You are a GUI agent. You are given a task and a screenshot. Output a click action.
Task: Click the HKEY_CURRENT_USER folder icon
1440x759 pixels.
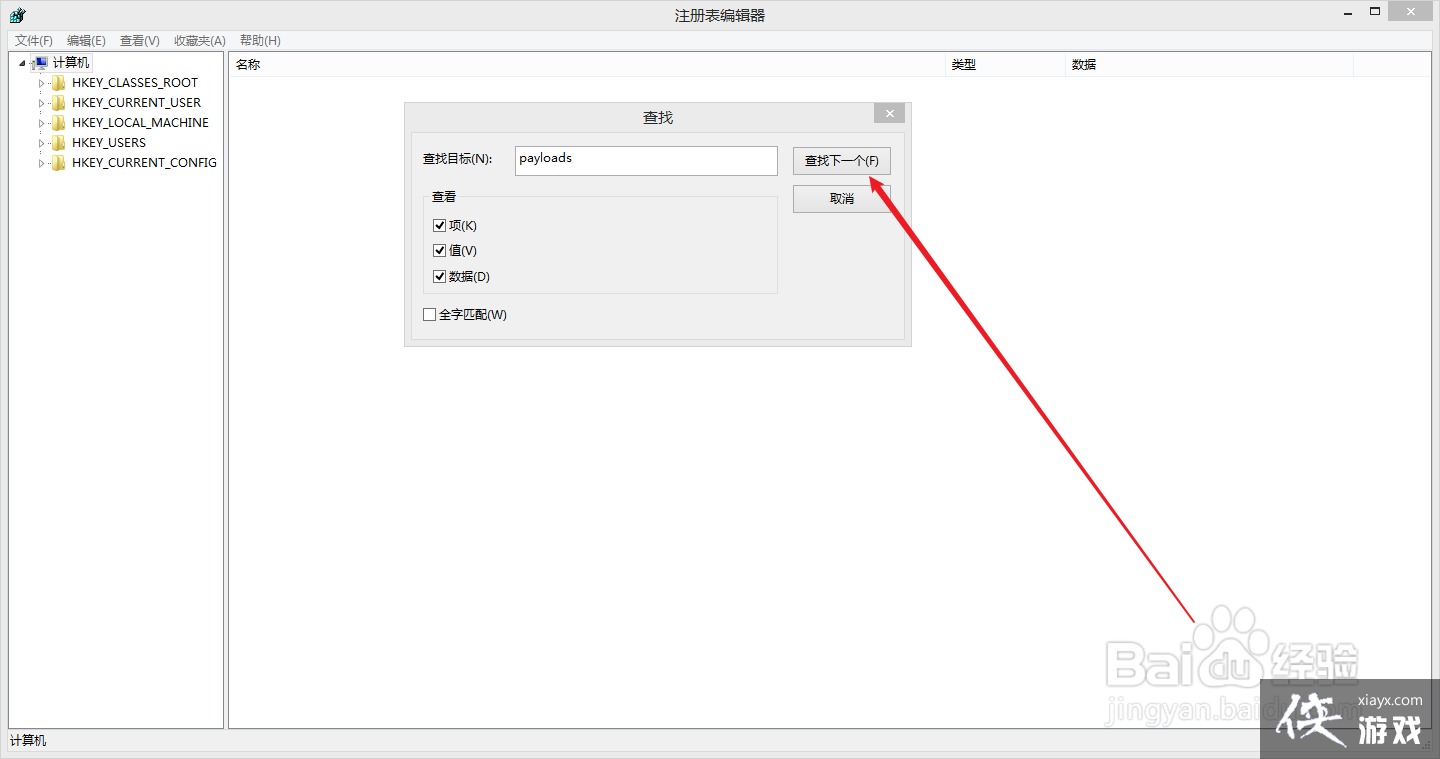click(x=59, y=103)
